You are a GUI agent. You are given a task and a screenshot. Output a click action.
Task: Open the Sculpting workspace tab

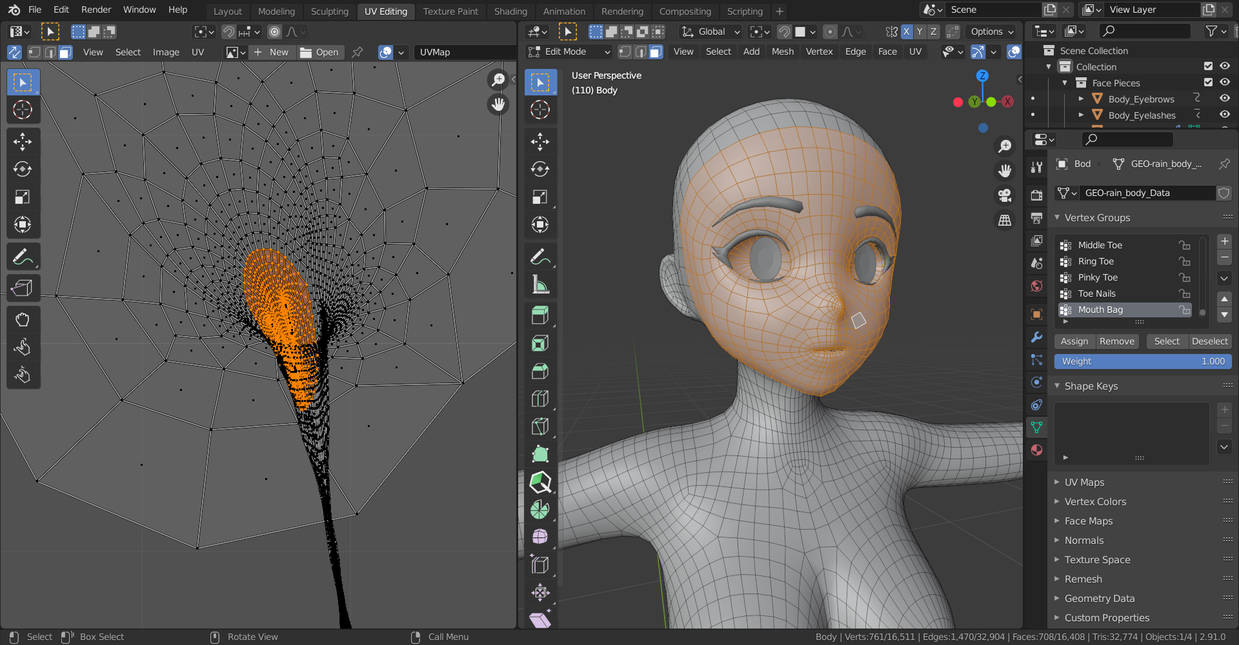tap(329, 11)
